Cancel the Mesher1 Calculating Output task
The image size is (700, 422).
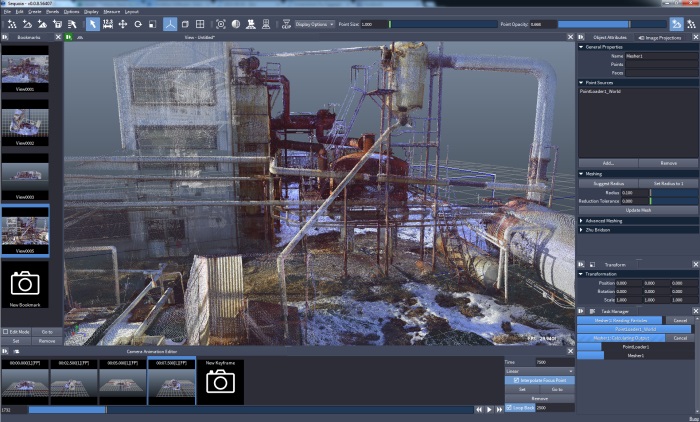(680, 338)
